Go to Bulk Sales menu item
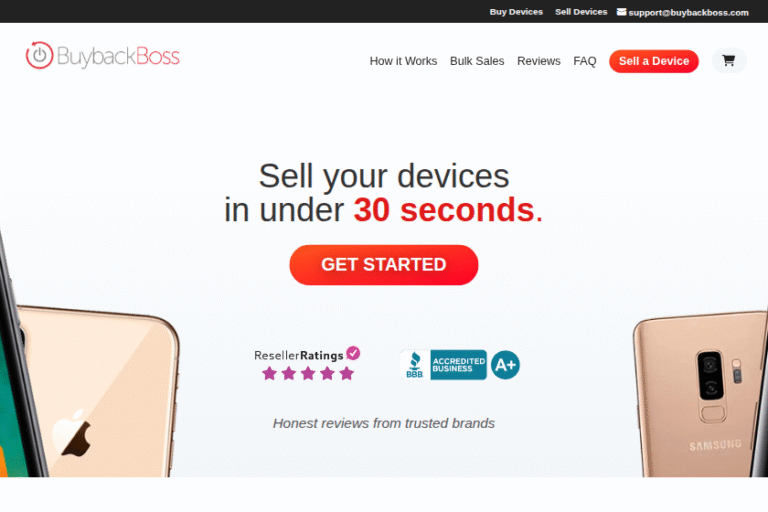 point(477,61)
